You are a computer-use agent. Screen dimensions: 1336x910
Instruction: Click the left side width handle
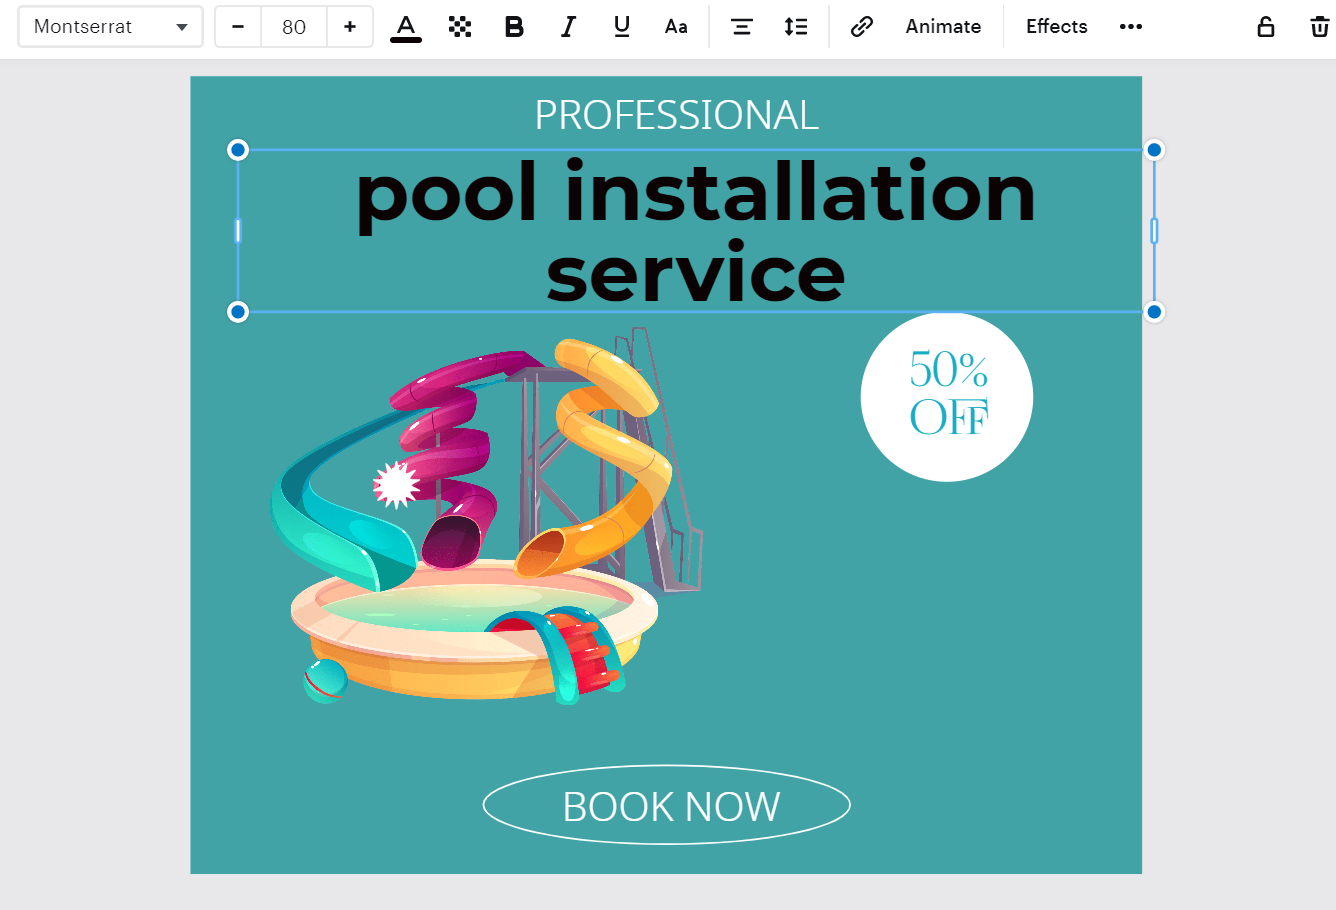point(238,231)
